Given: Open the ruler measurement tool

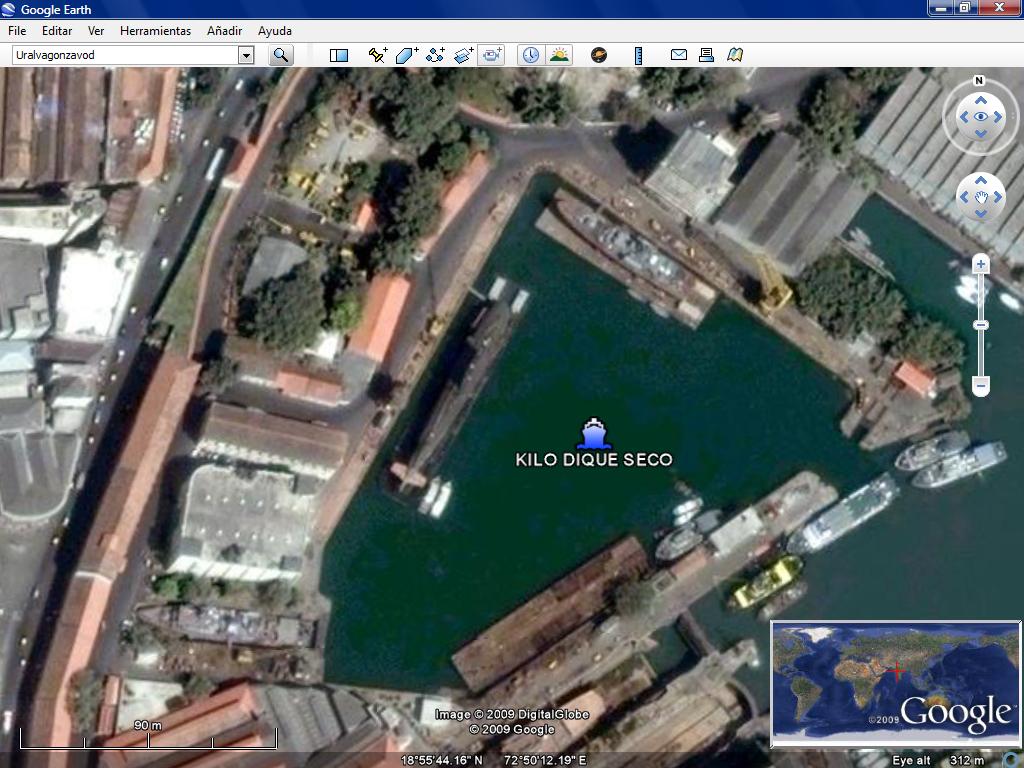Looking at the screenshot, I should click(x=638, y=55).
